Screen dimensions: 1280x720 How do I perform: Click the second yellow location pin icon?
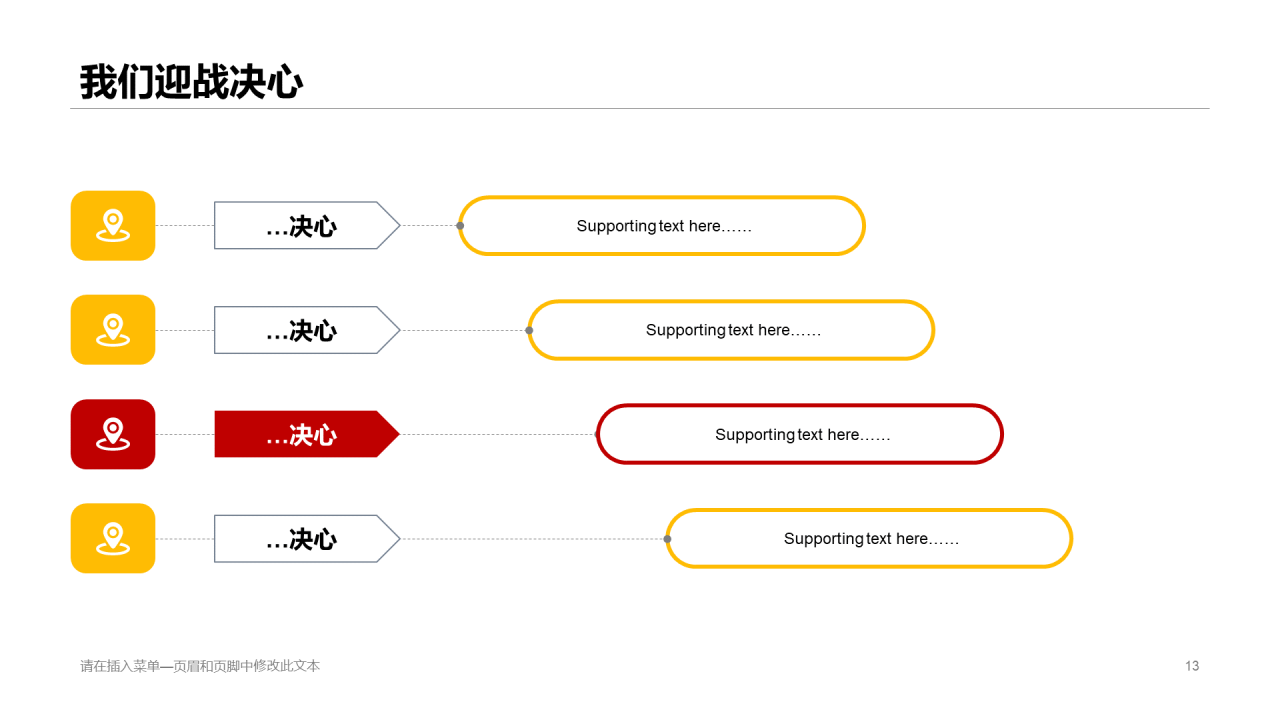click(113, 330)
